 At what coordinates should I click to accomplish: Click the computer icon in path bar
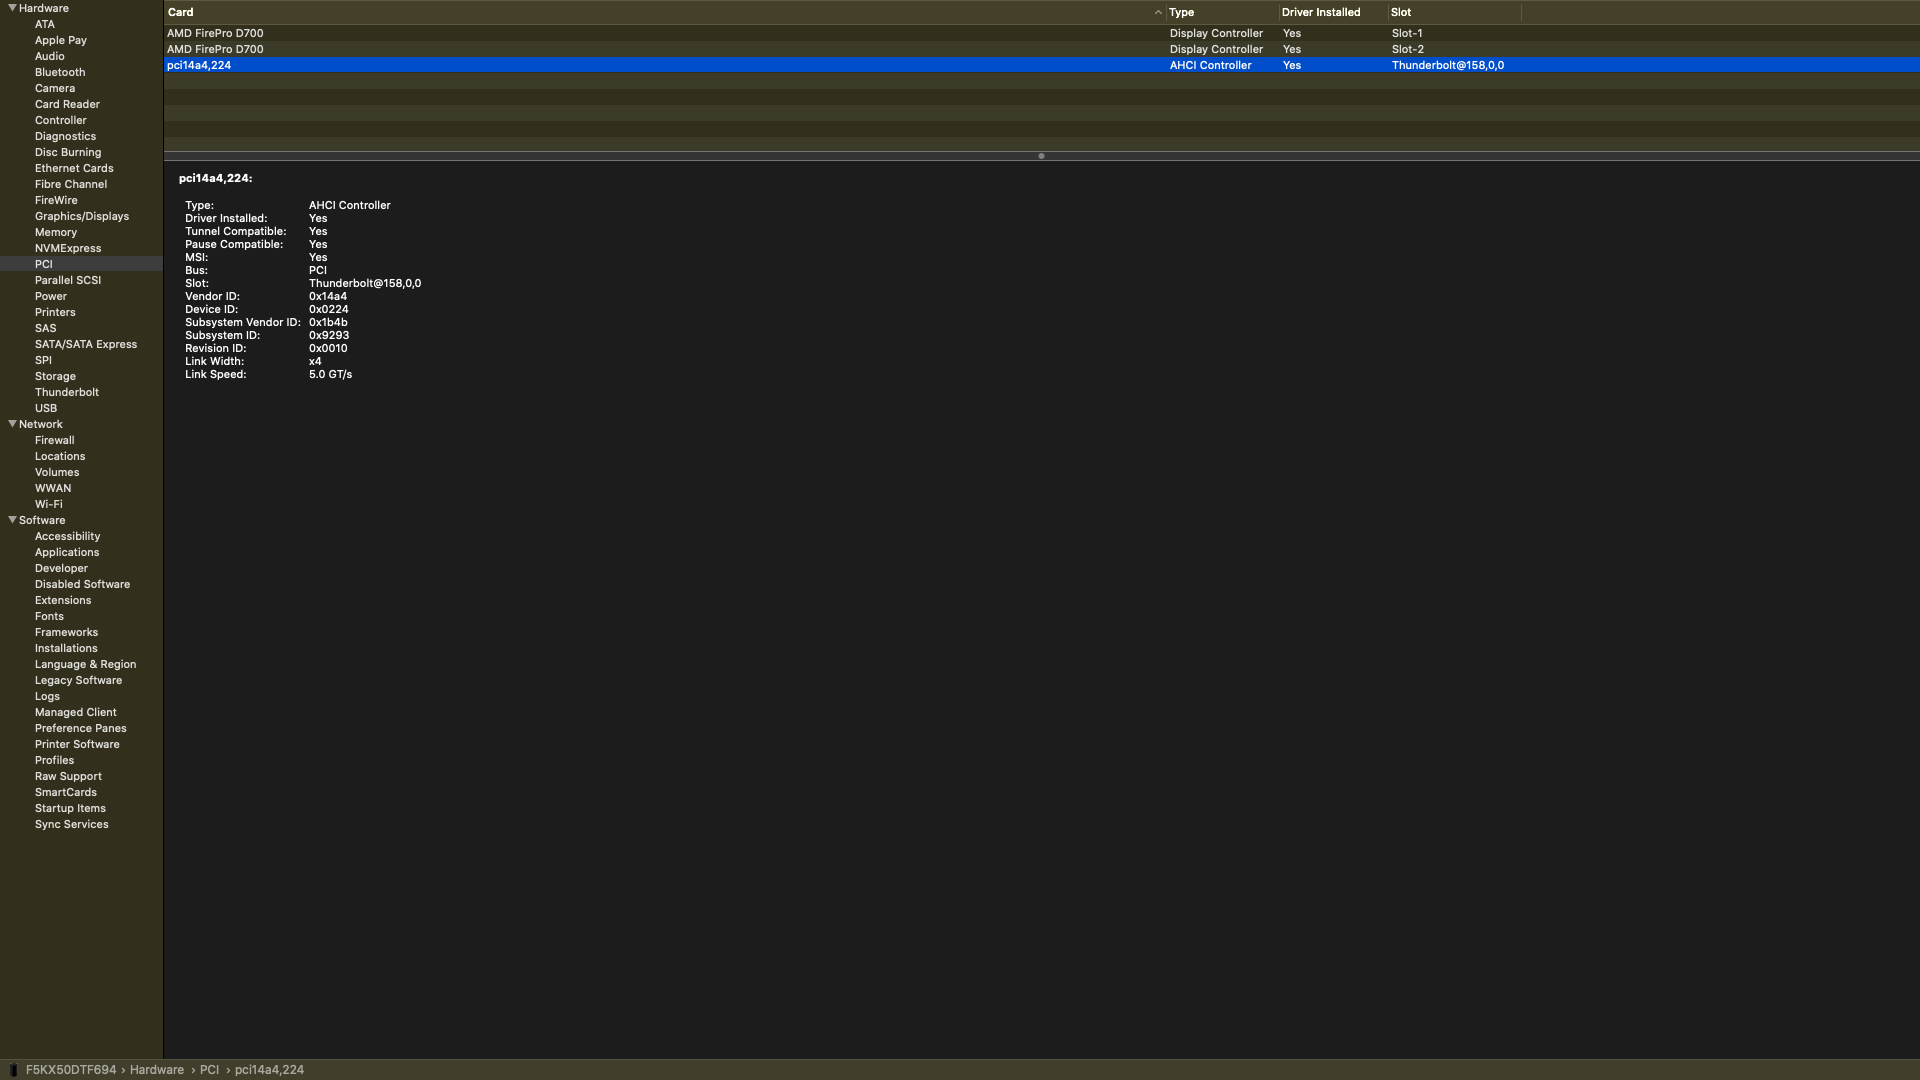(x=13, y=1070)
